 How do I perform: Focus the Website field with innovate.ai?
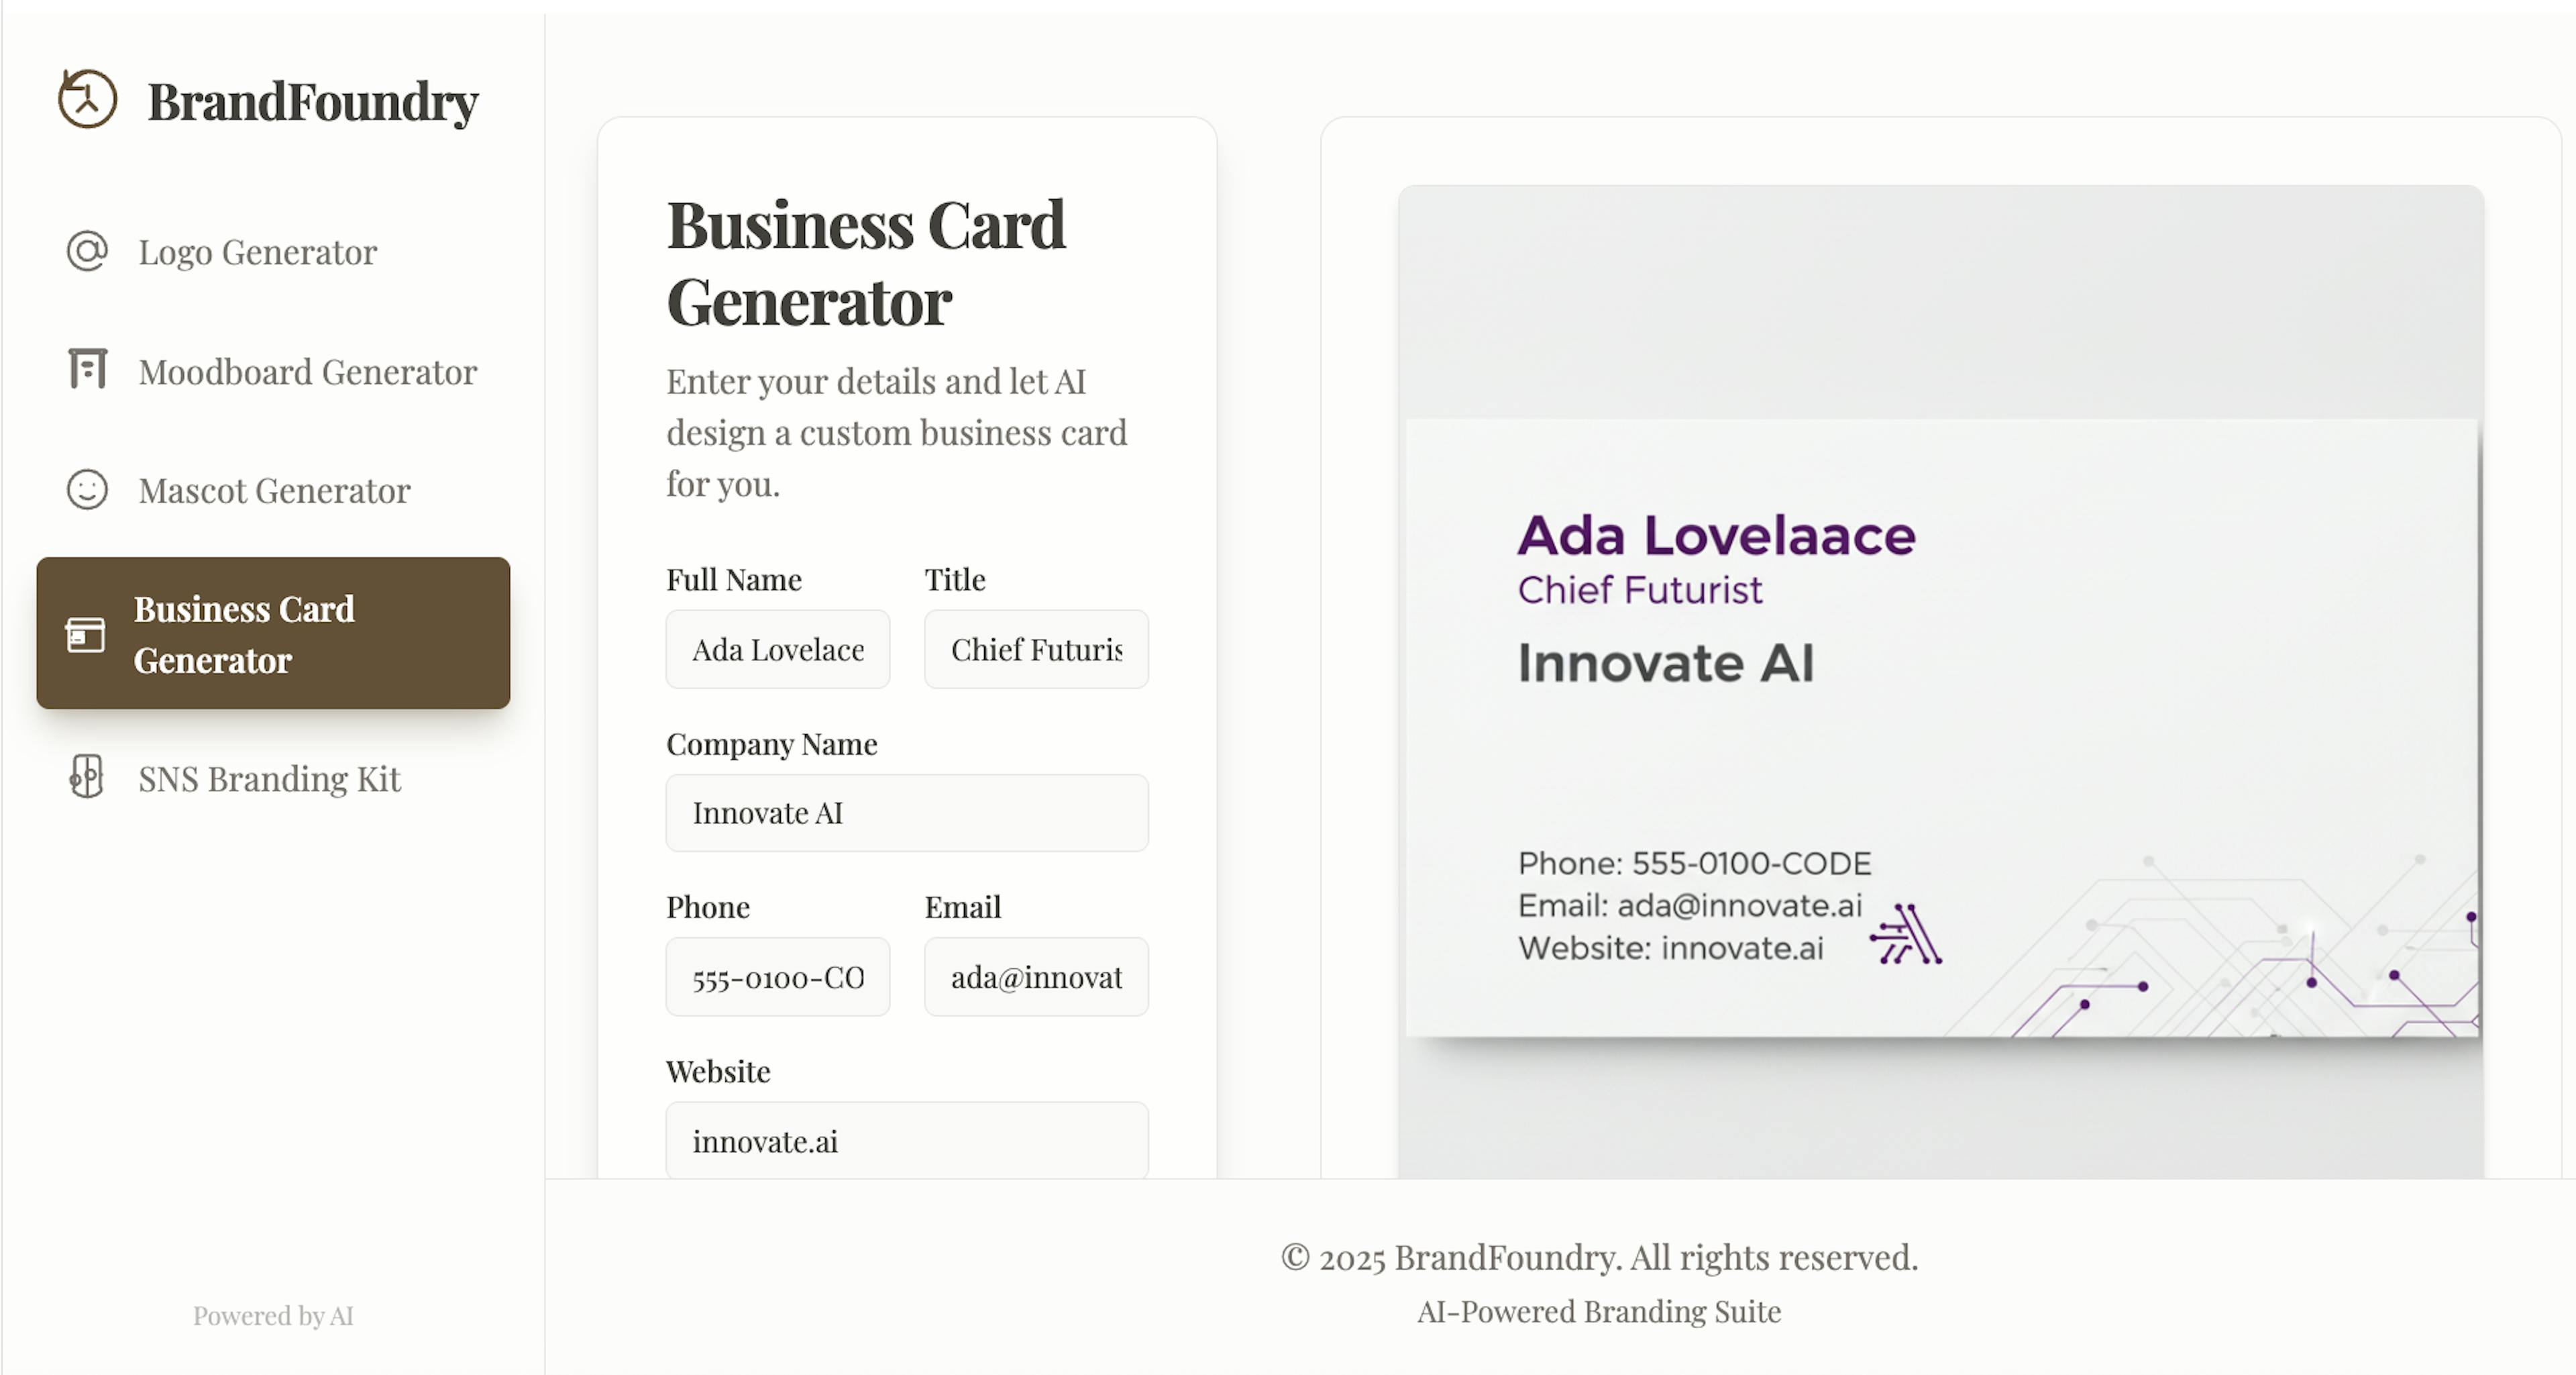(x=907, y=1140)
